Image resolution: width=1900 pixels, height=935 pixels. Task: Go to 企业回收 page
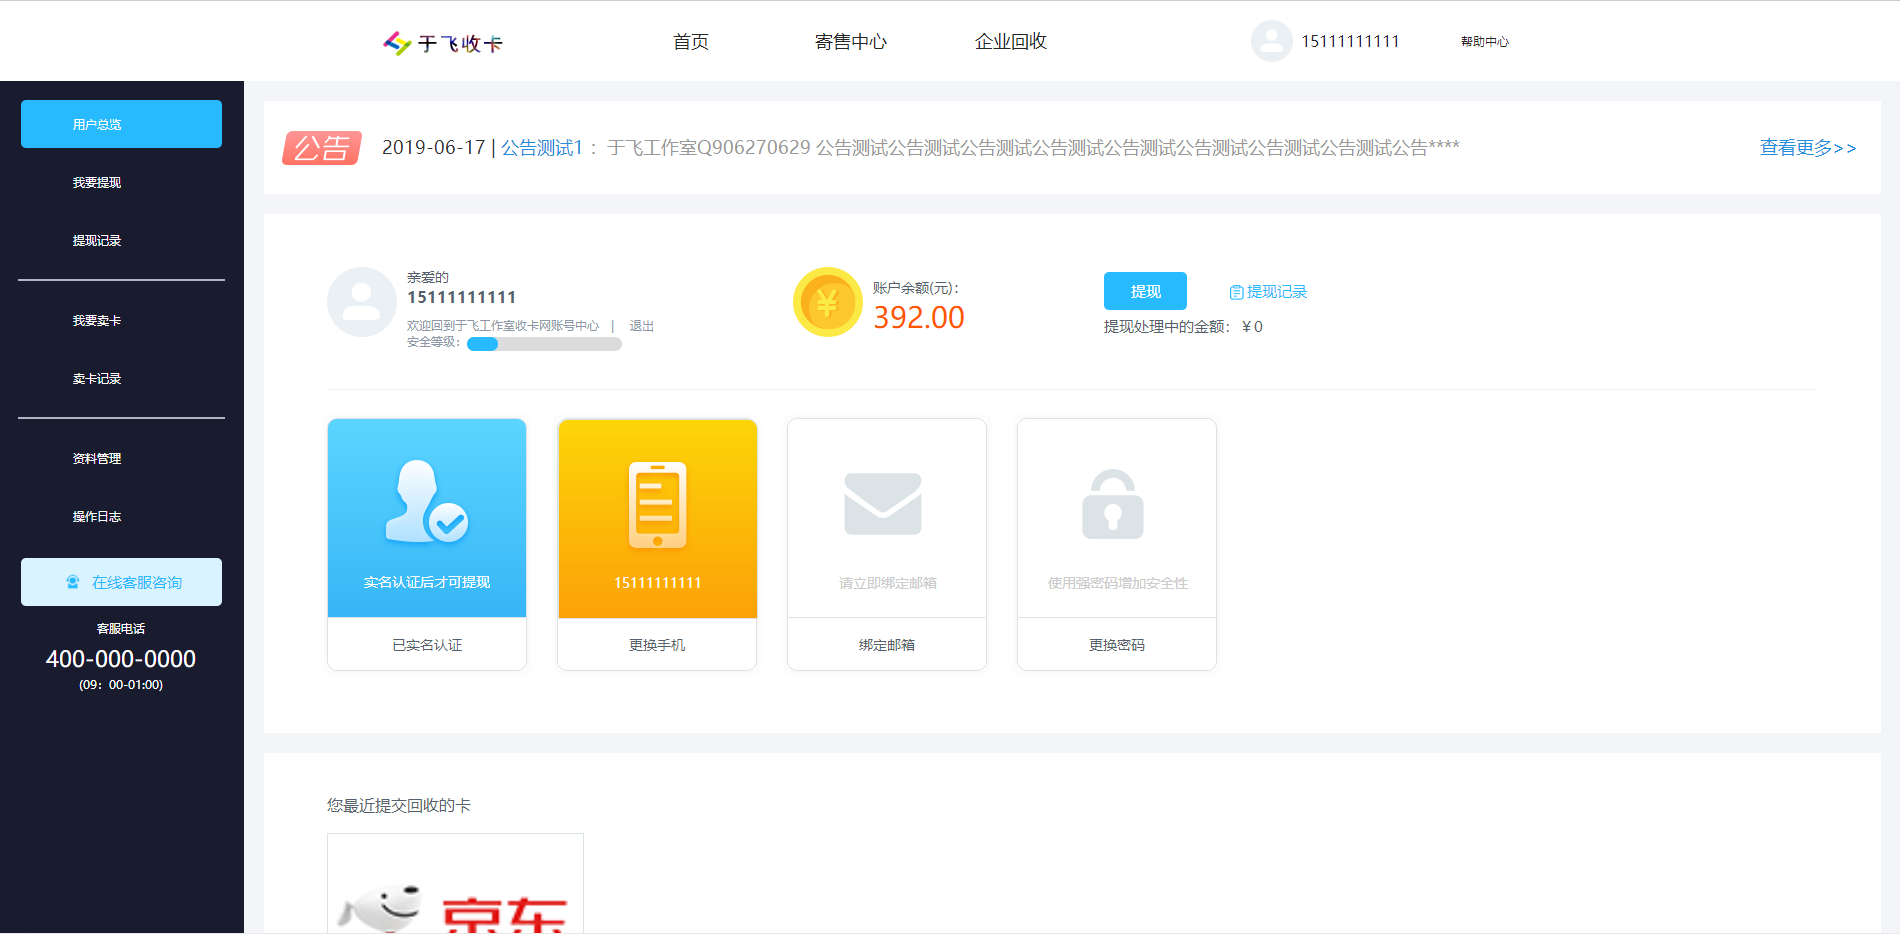point(1010,42)
